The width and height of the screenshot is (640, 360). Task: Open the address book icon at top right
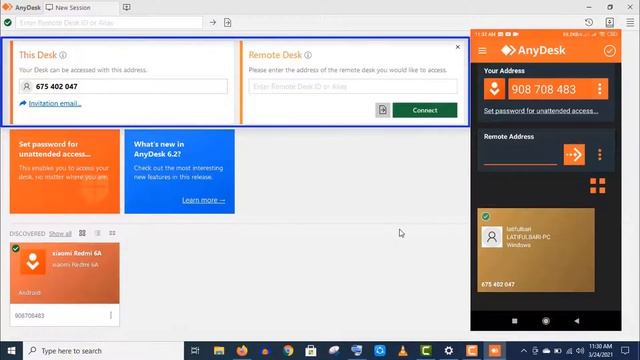(609, 22)
